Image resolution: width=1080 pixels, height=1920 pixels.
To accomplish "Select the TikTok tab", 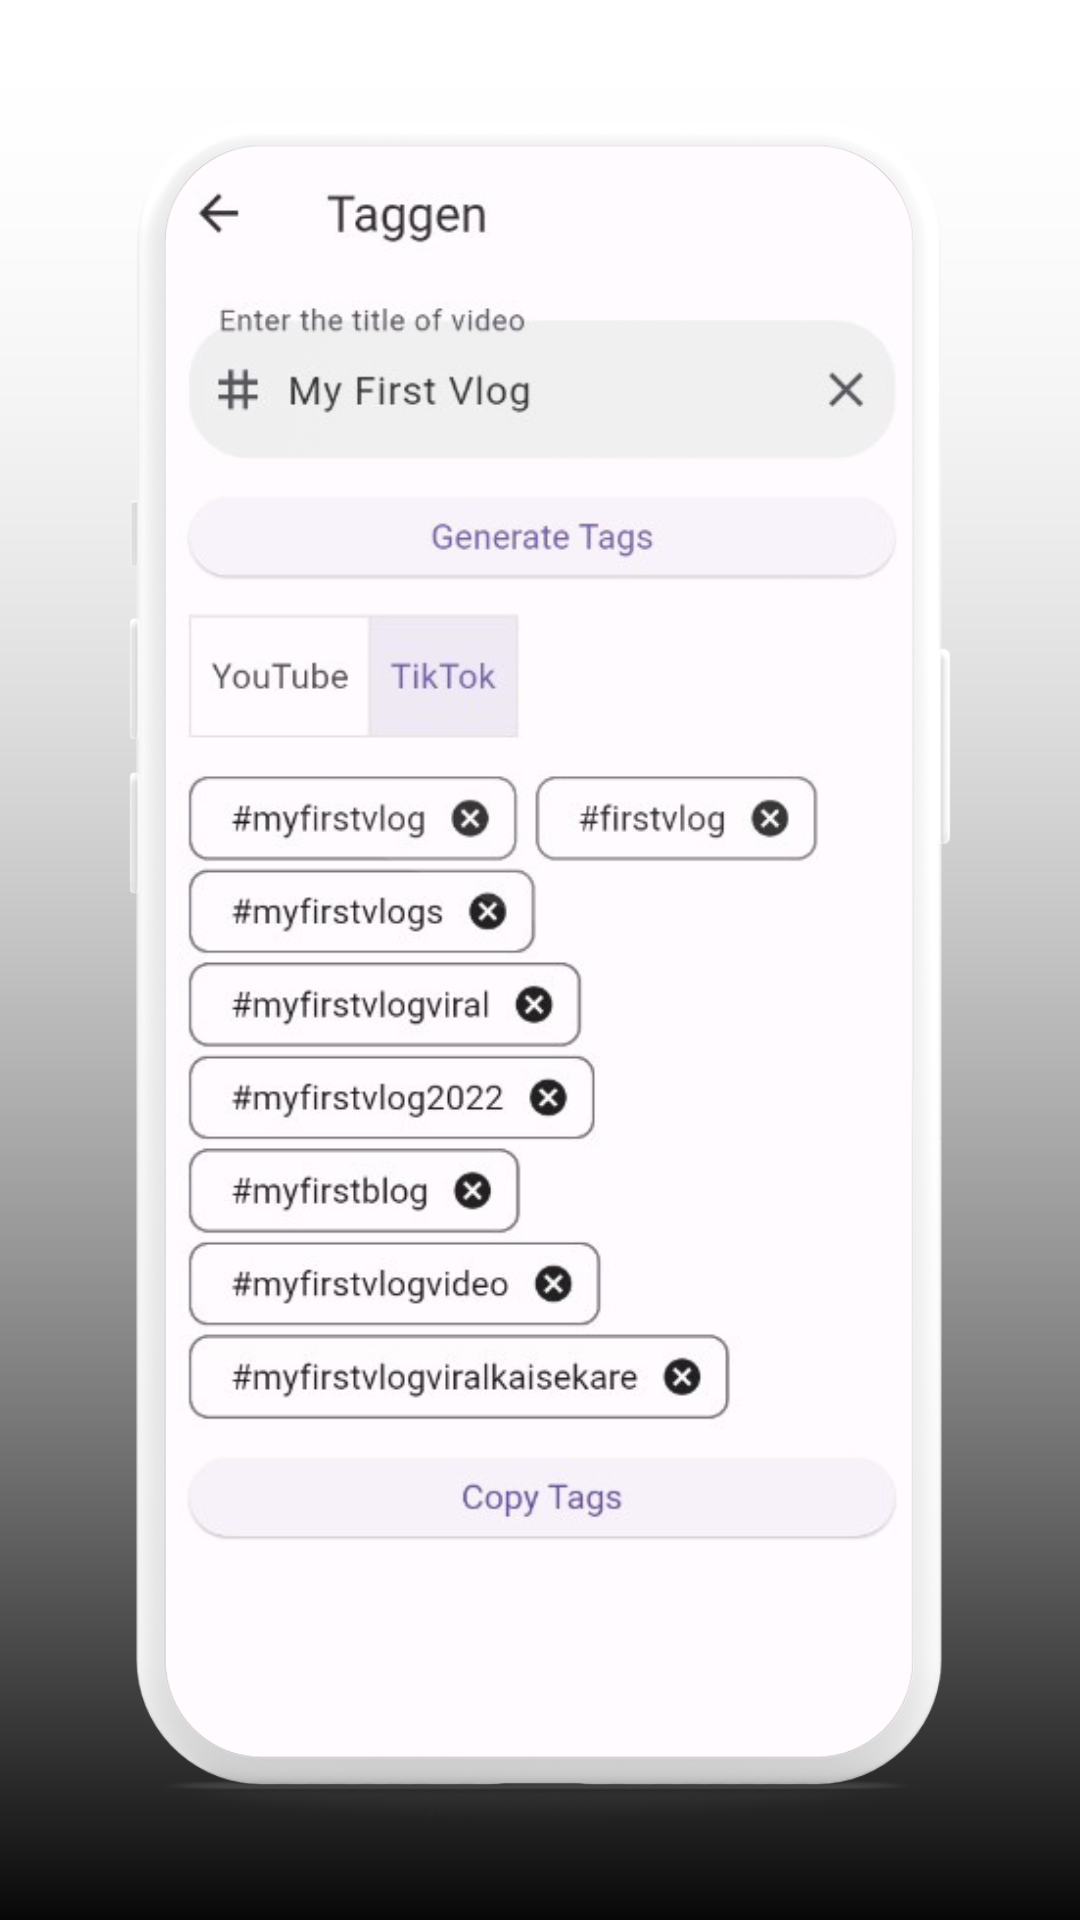I will [x=443, y=676].
